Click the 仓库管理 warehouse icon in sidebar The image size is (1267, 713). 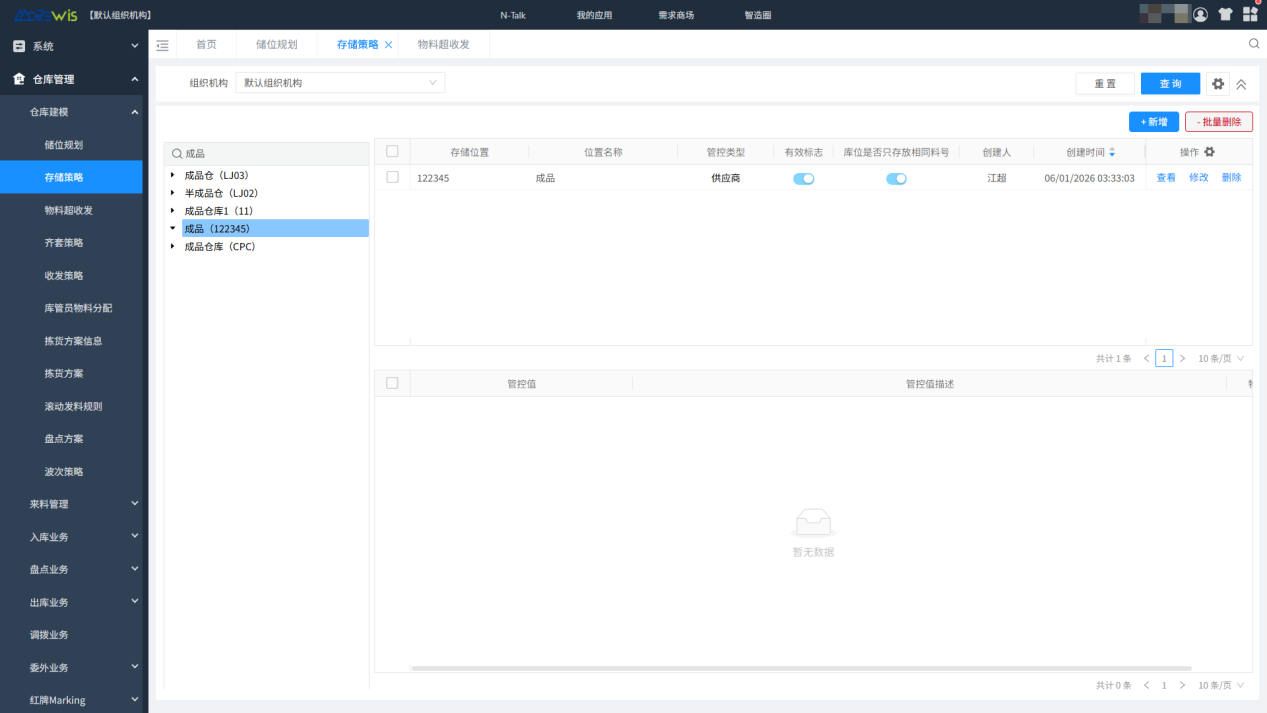(18, 79)
